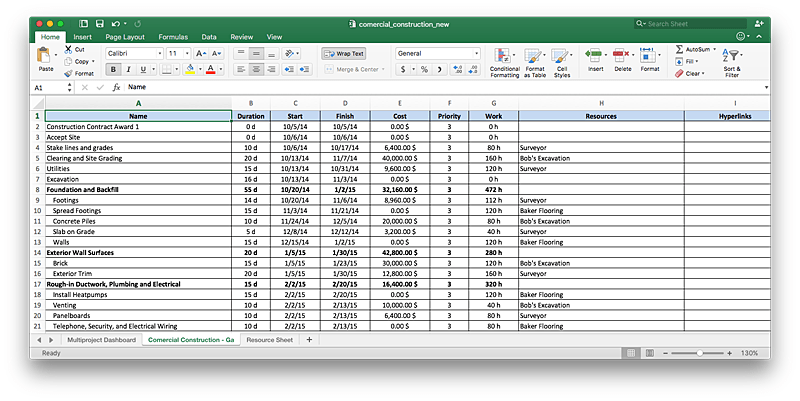Click the Merge & Center button
Screen dimensions: 800x401
tap(354, 69)
